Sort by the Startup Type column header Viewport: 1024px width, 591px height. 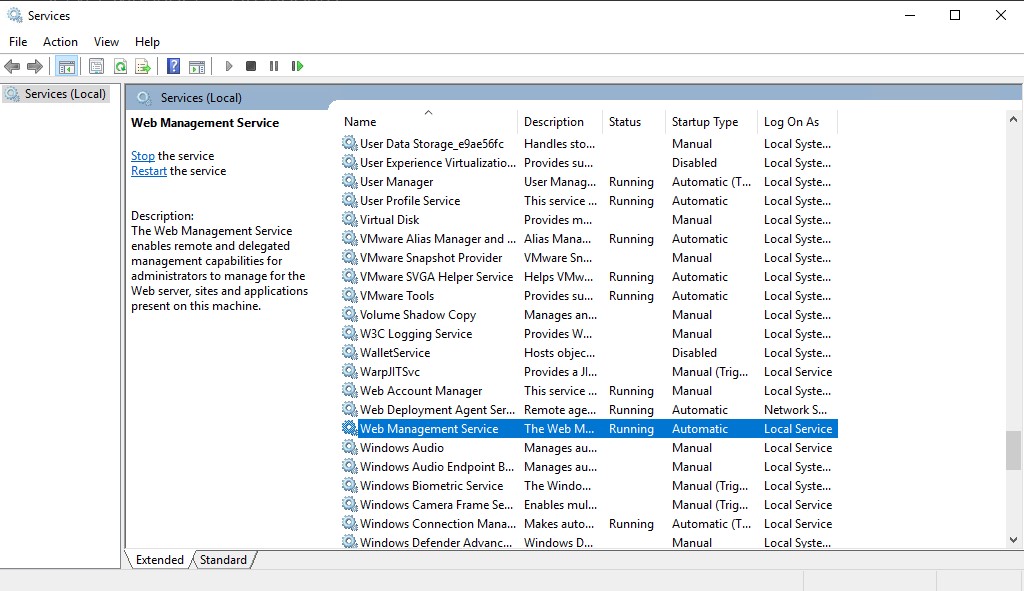coord(712,122)
